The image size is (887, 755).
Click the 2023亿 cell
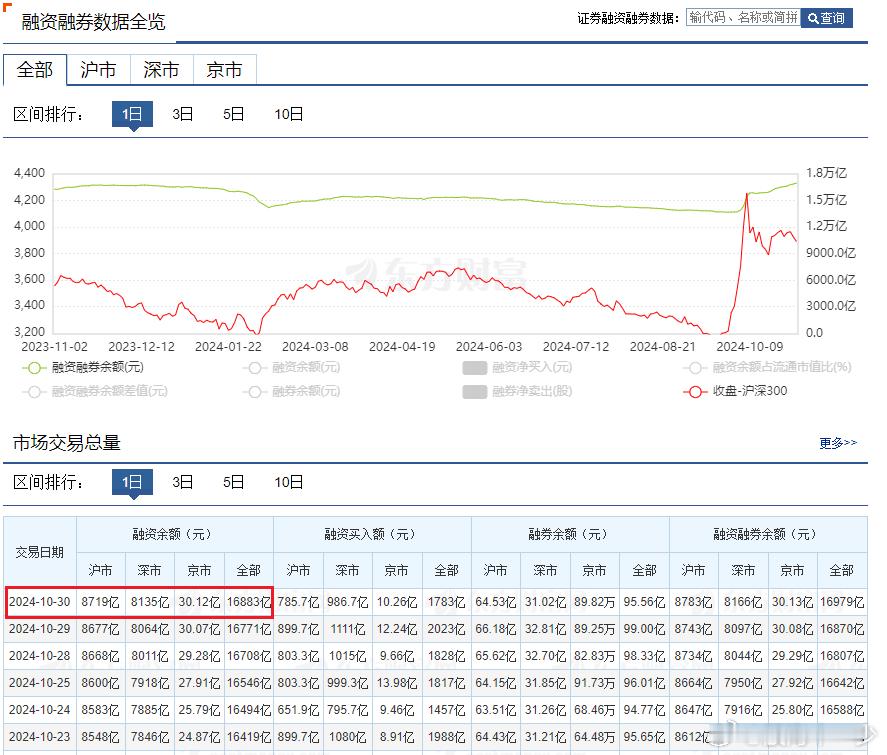pos(446,629)
